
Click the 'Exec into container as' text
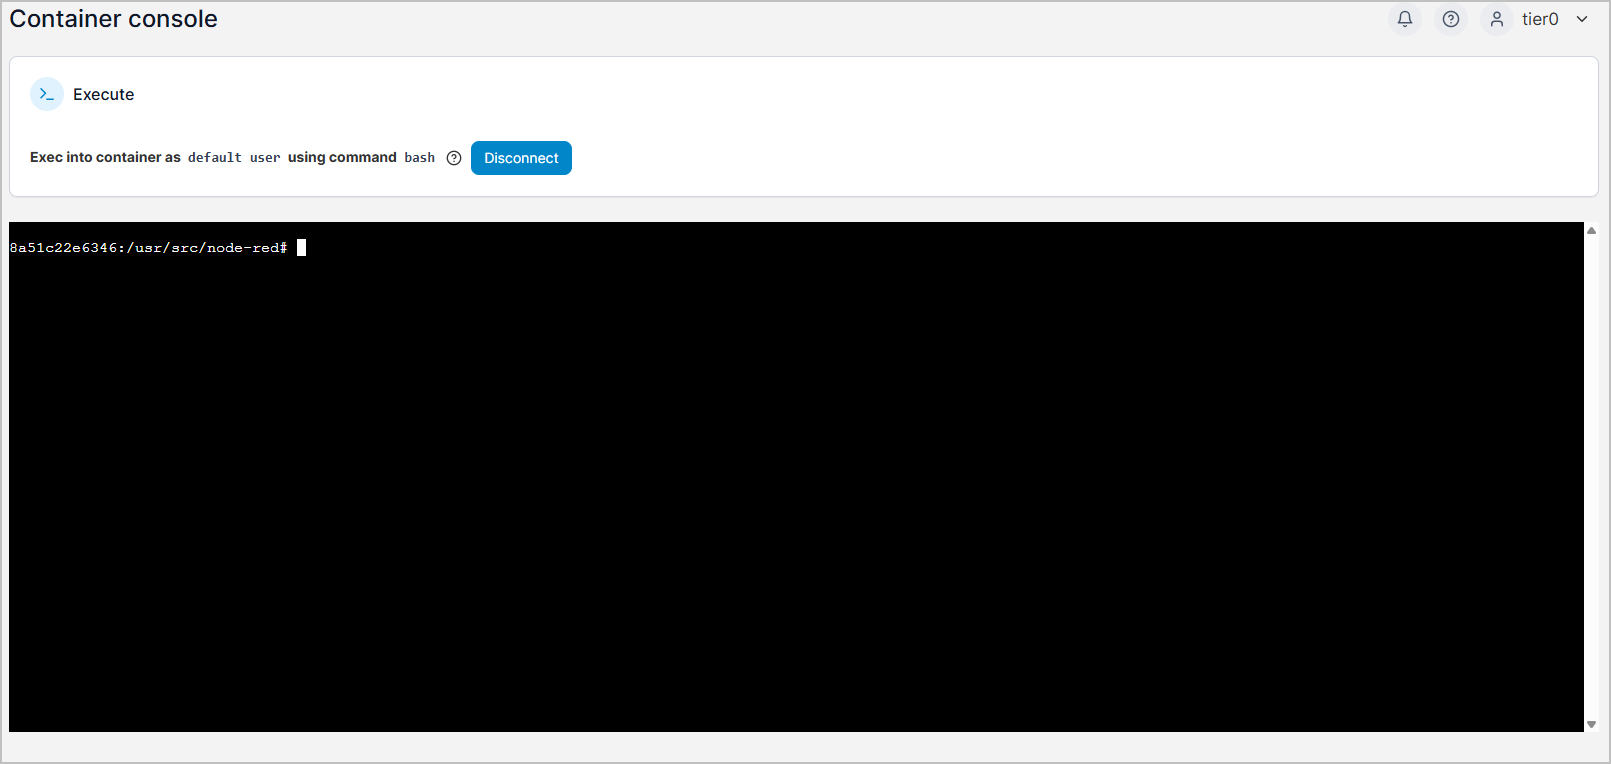tap(105, 158)
